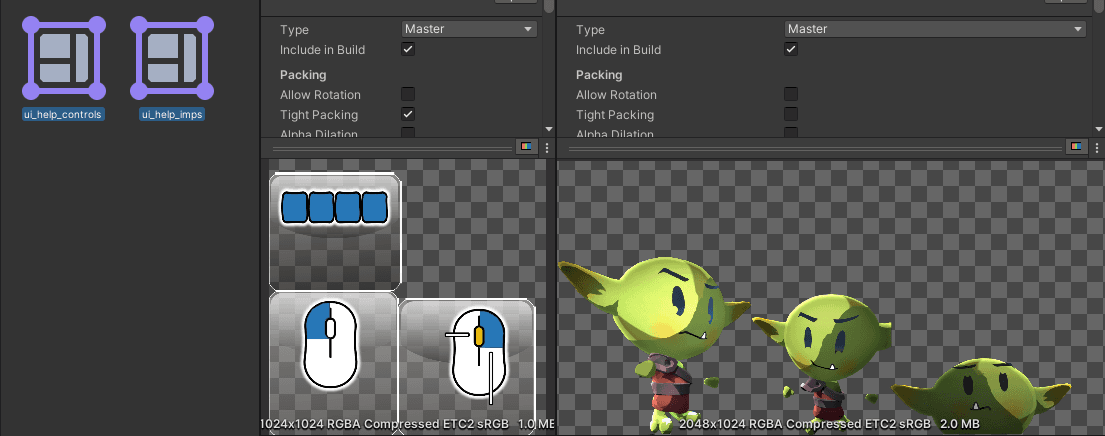Enable Allow Rotation in left inspector
The width and height of the screenshot is (1105, 436).
407,94
